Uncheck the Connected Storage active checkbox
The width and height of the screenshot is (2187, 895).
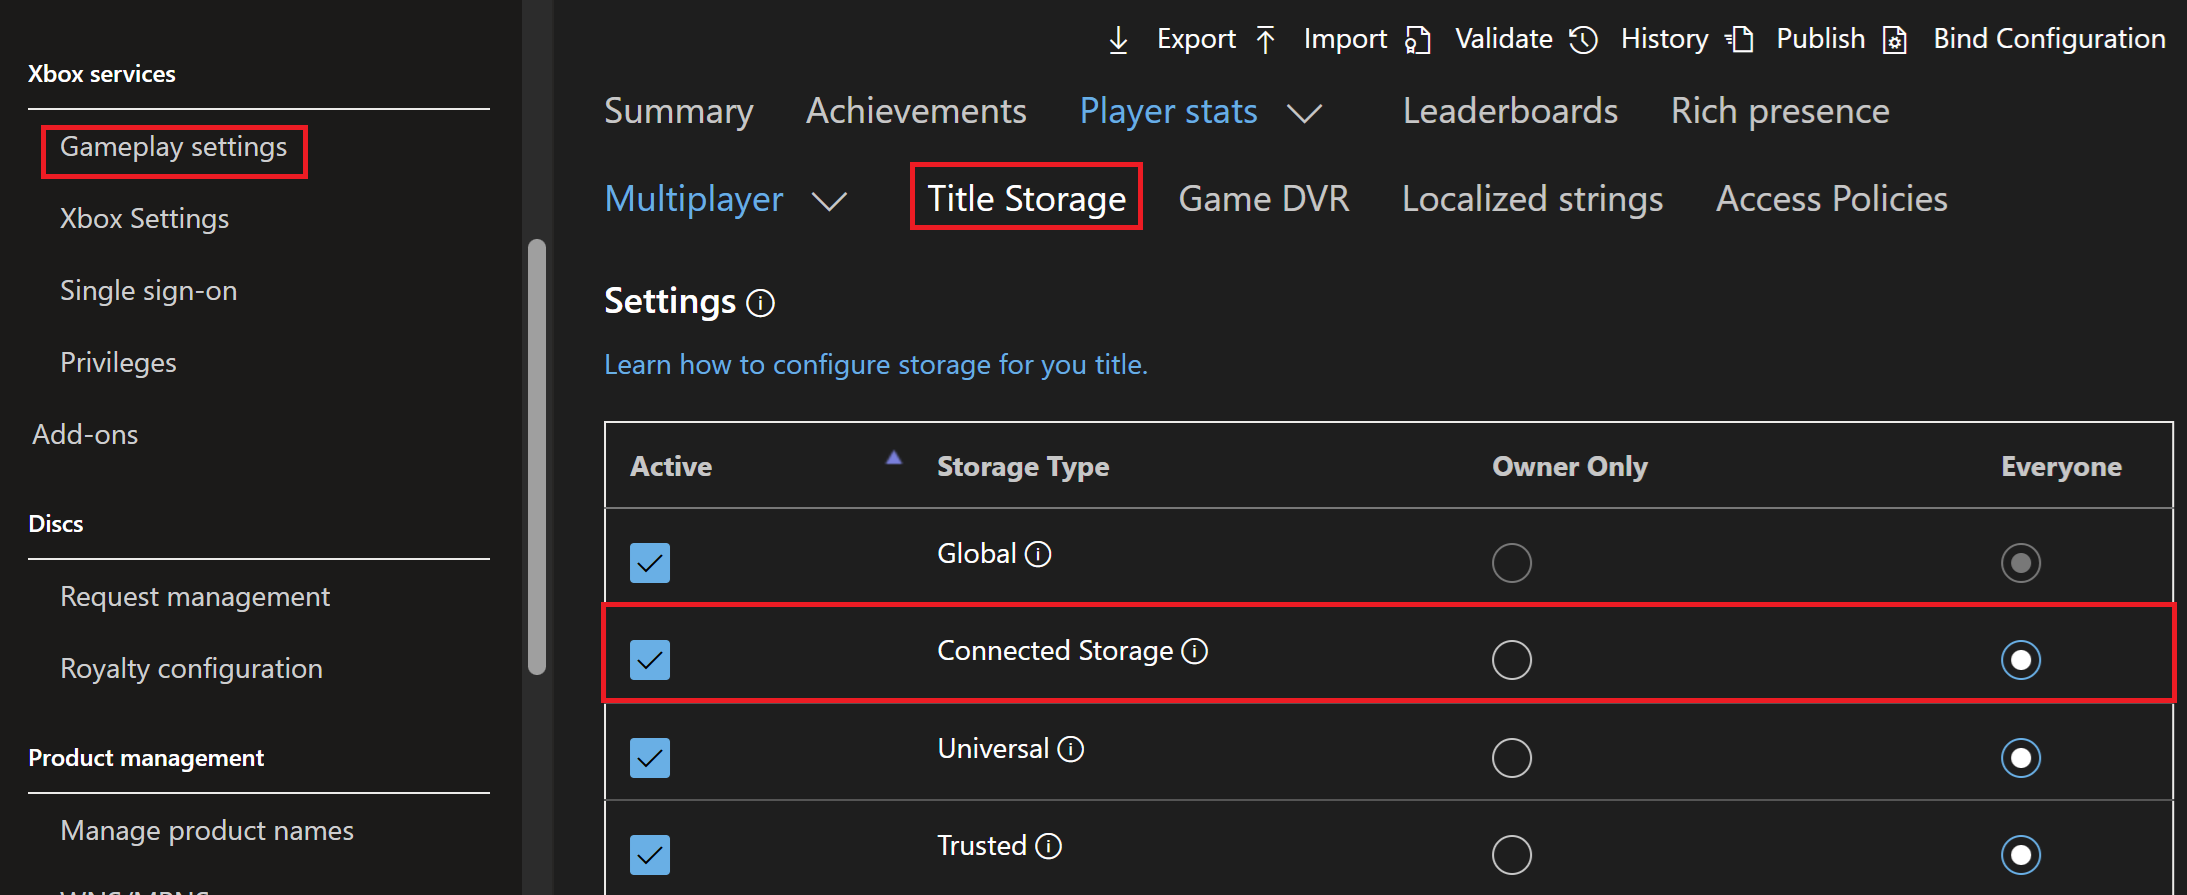[650, 660]
